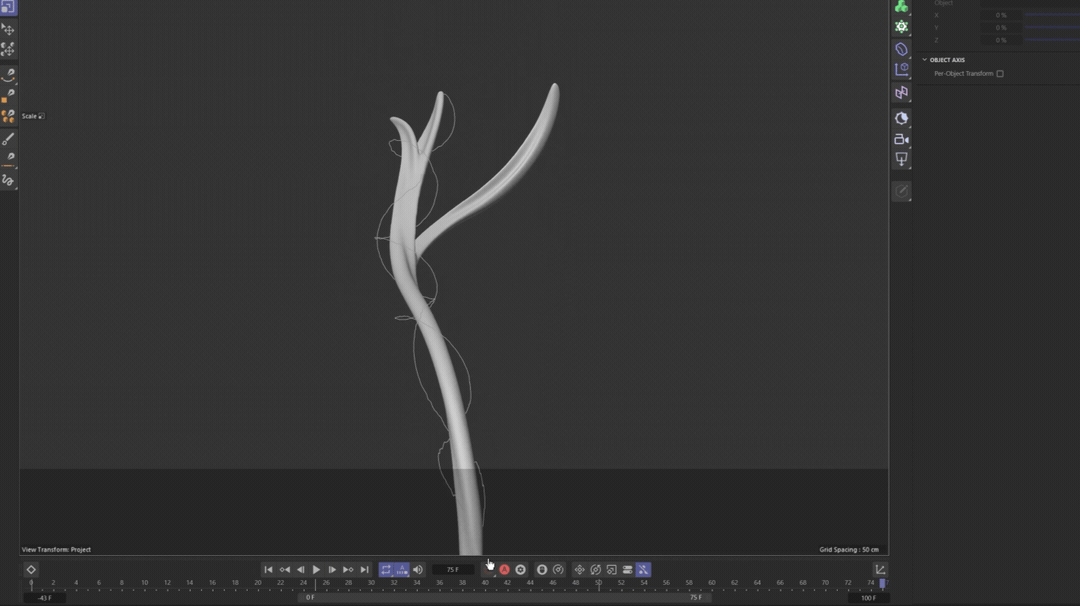Click the Z value field showing 0 %

point(1000,40)
